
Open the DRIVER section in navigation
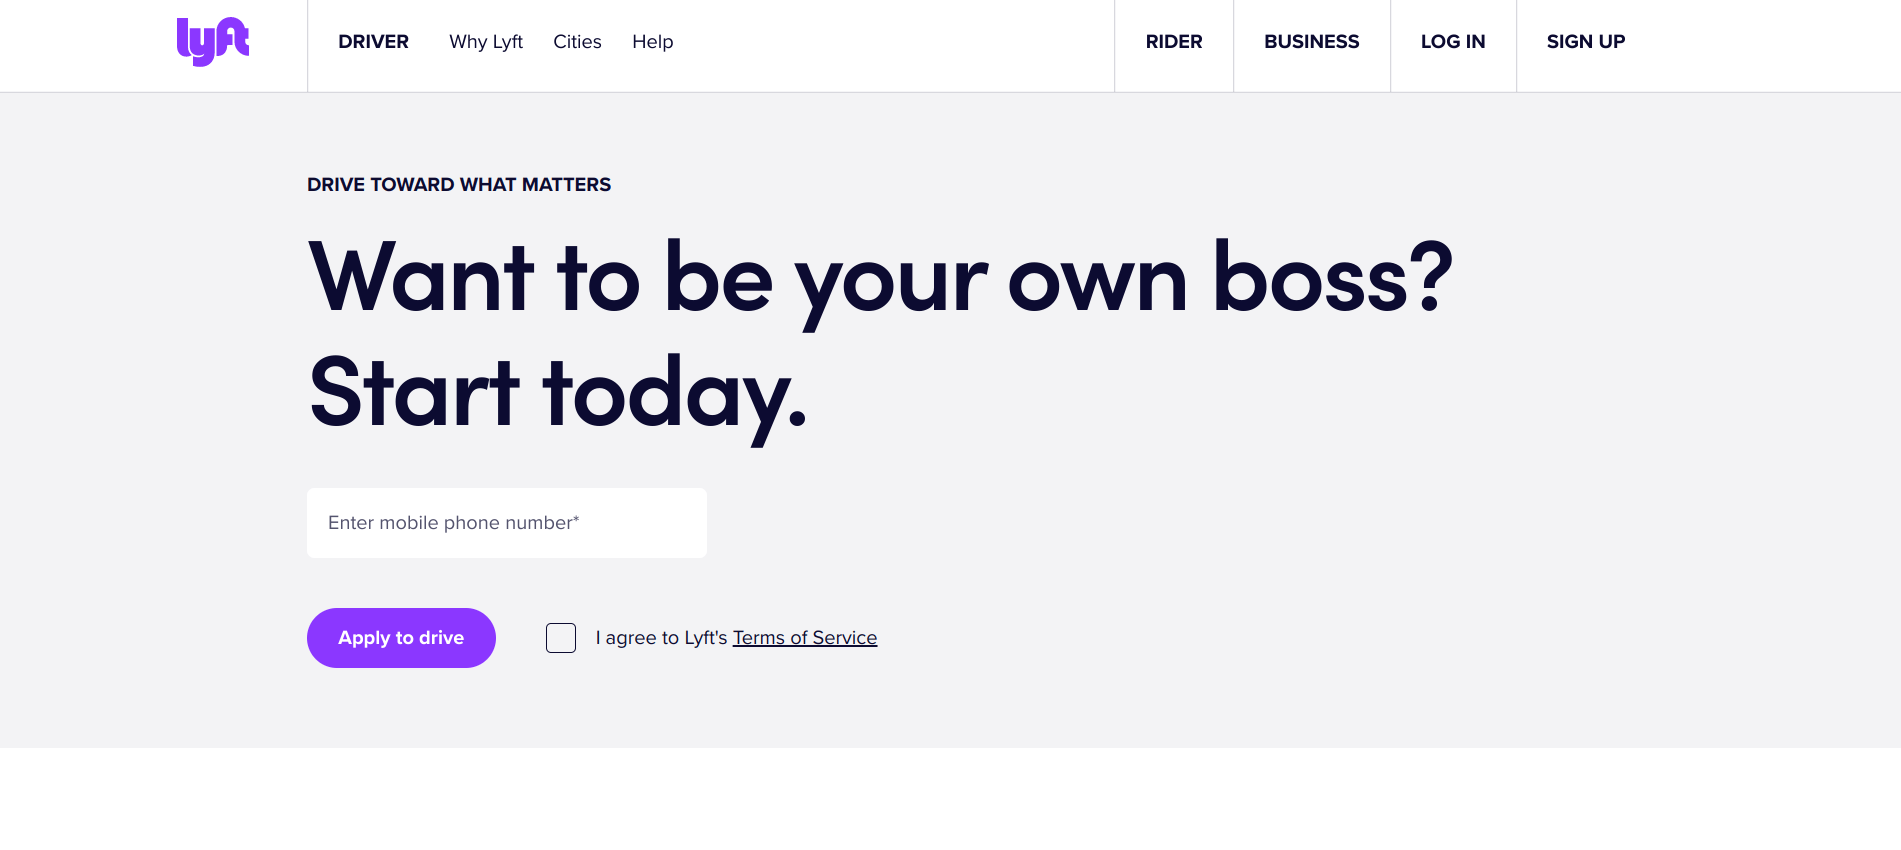(373, 42)
